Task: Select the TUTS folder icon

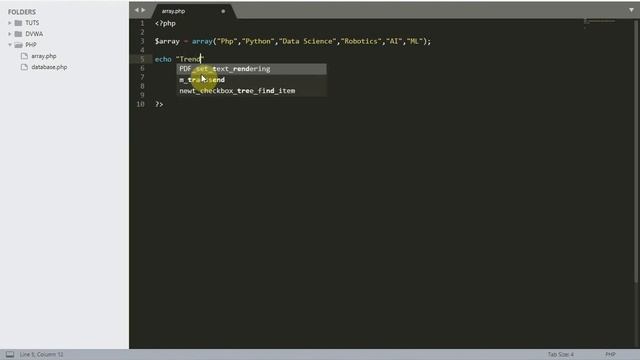Action: point(18,23)
